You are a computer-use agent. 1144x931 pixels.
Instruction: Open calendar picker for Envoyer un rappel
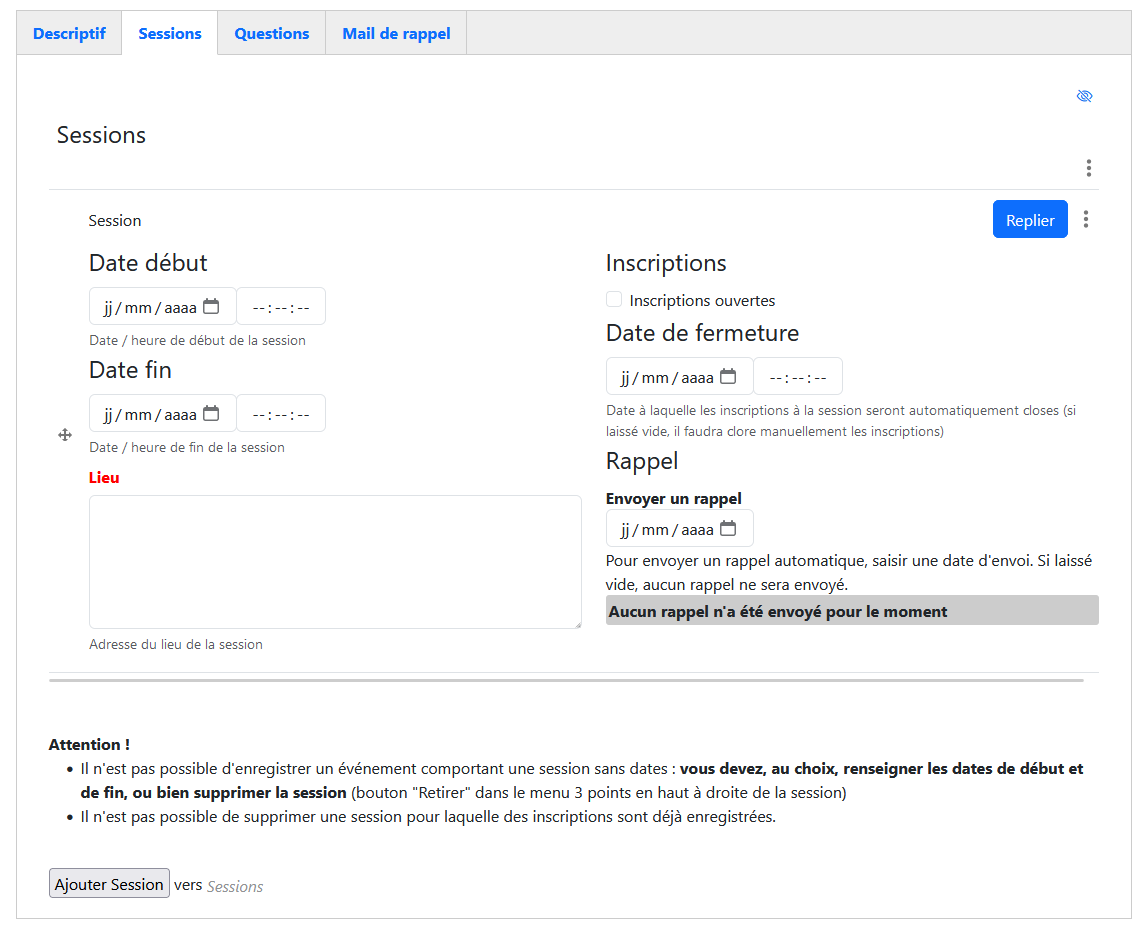[728, 529]
